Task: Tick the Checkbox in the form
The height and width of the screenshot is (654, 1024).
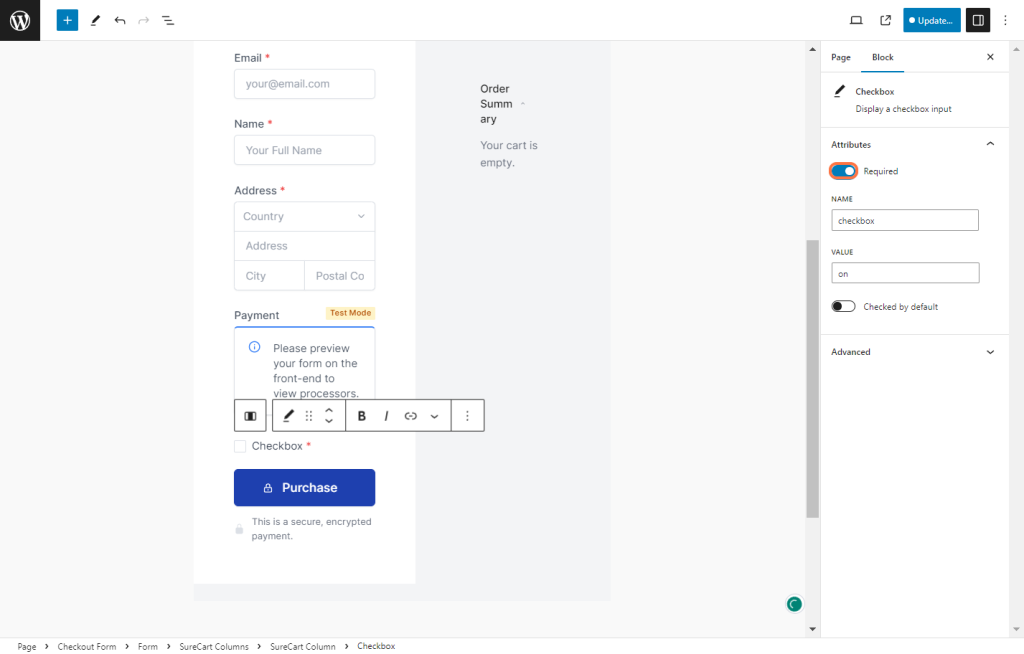Action: pyautogui.click(x=240, y=446)
